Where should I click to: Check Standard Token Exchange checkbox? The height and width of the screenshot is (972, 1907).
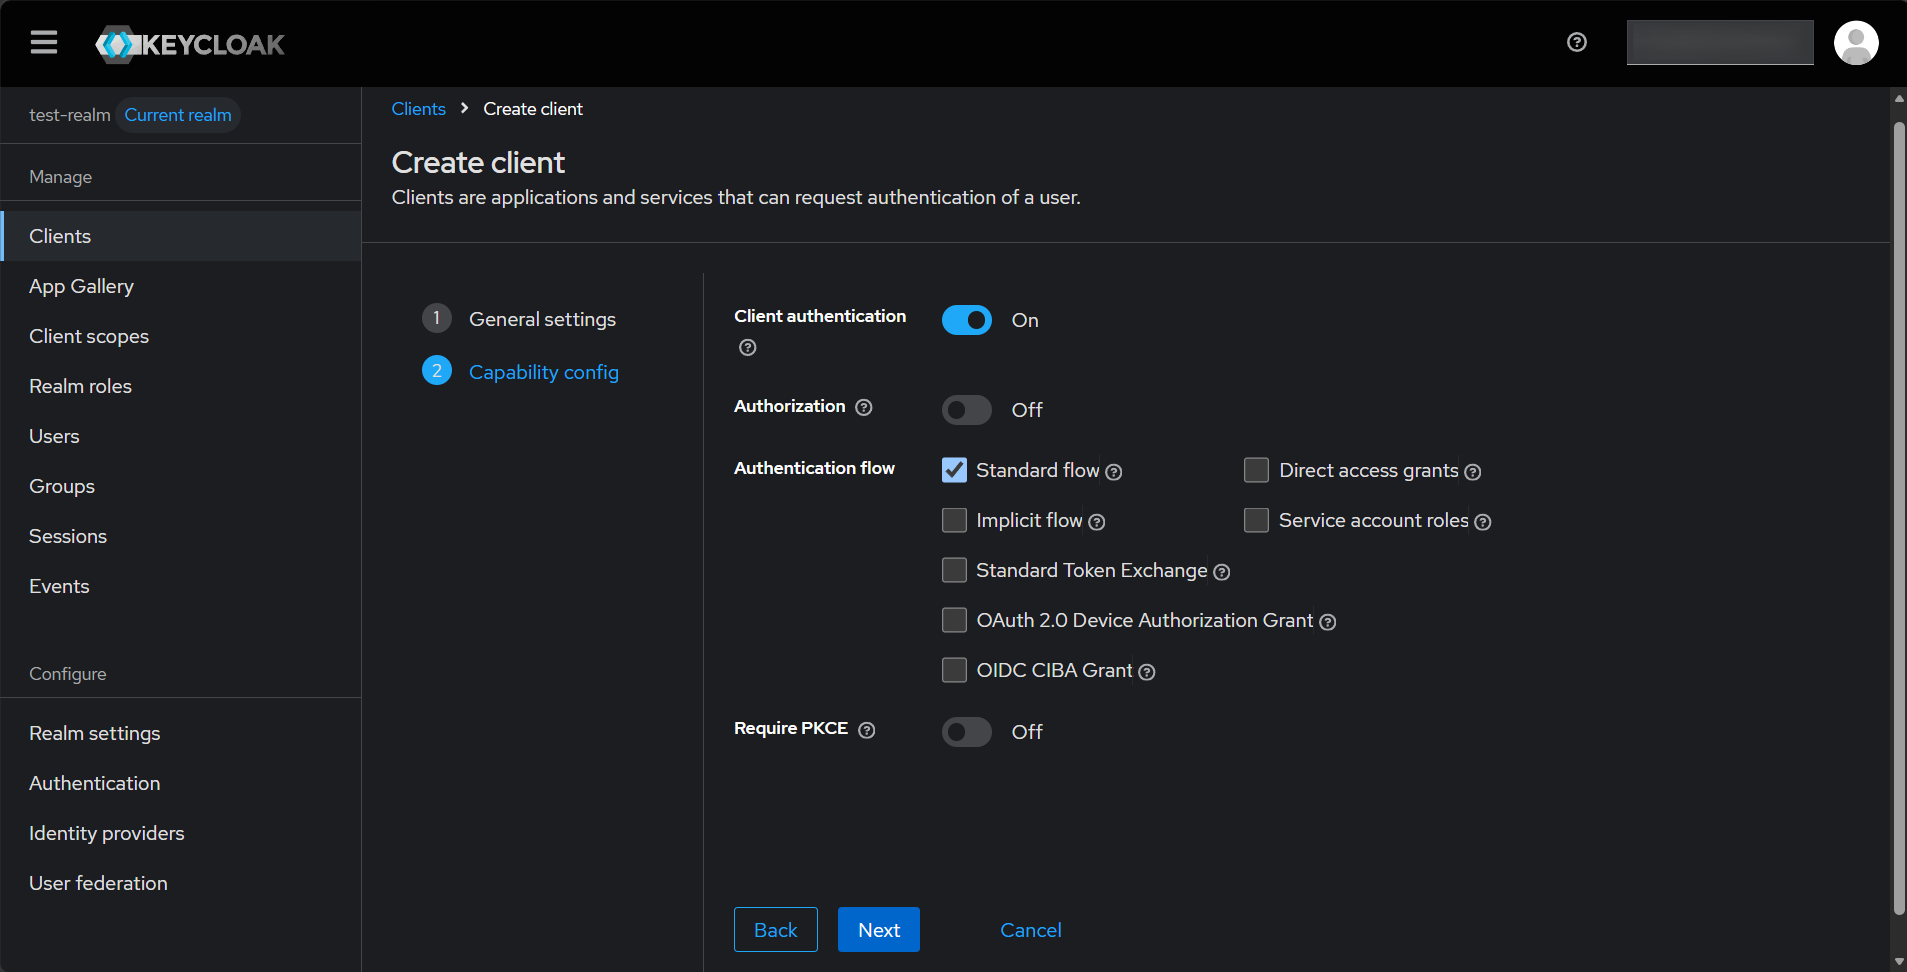[955, 570]
